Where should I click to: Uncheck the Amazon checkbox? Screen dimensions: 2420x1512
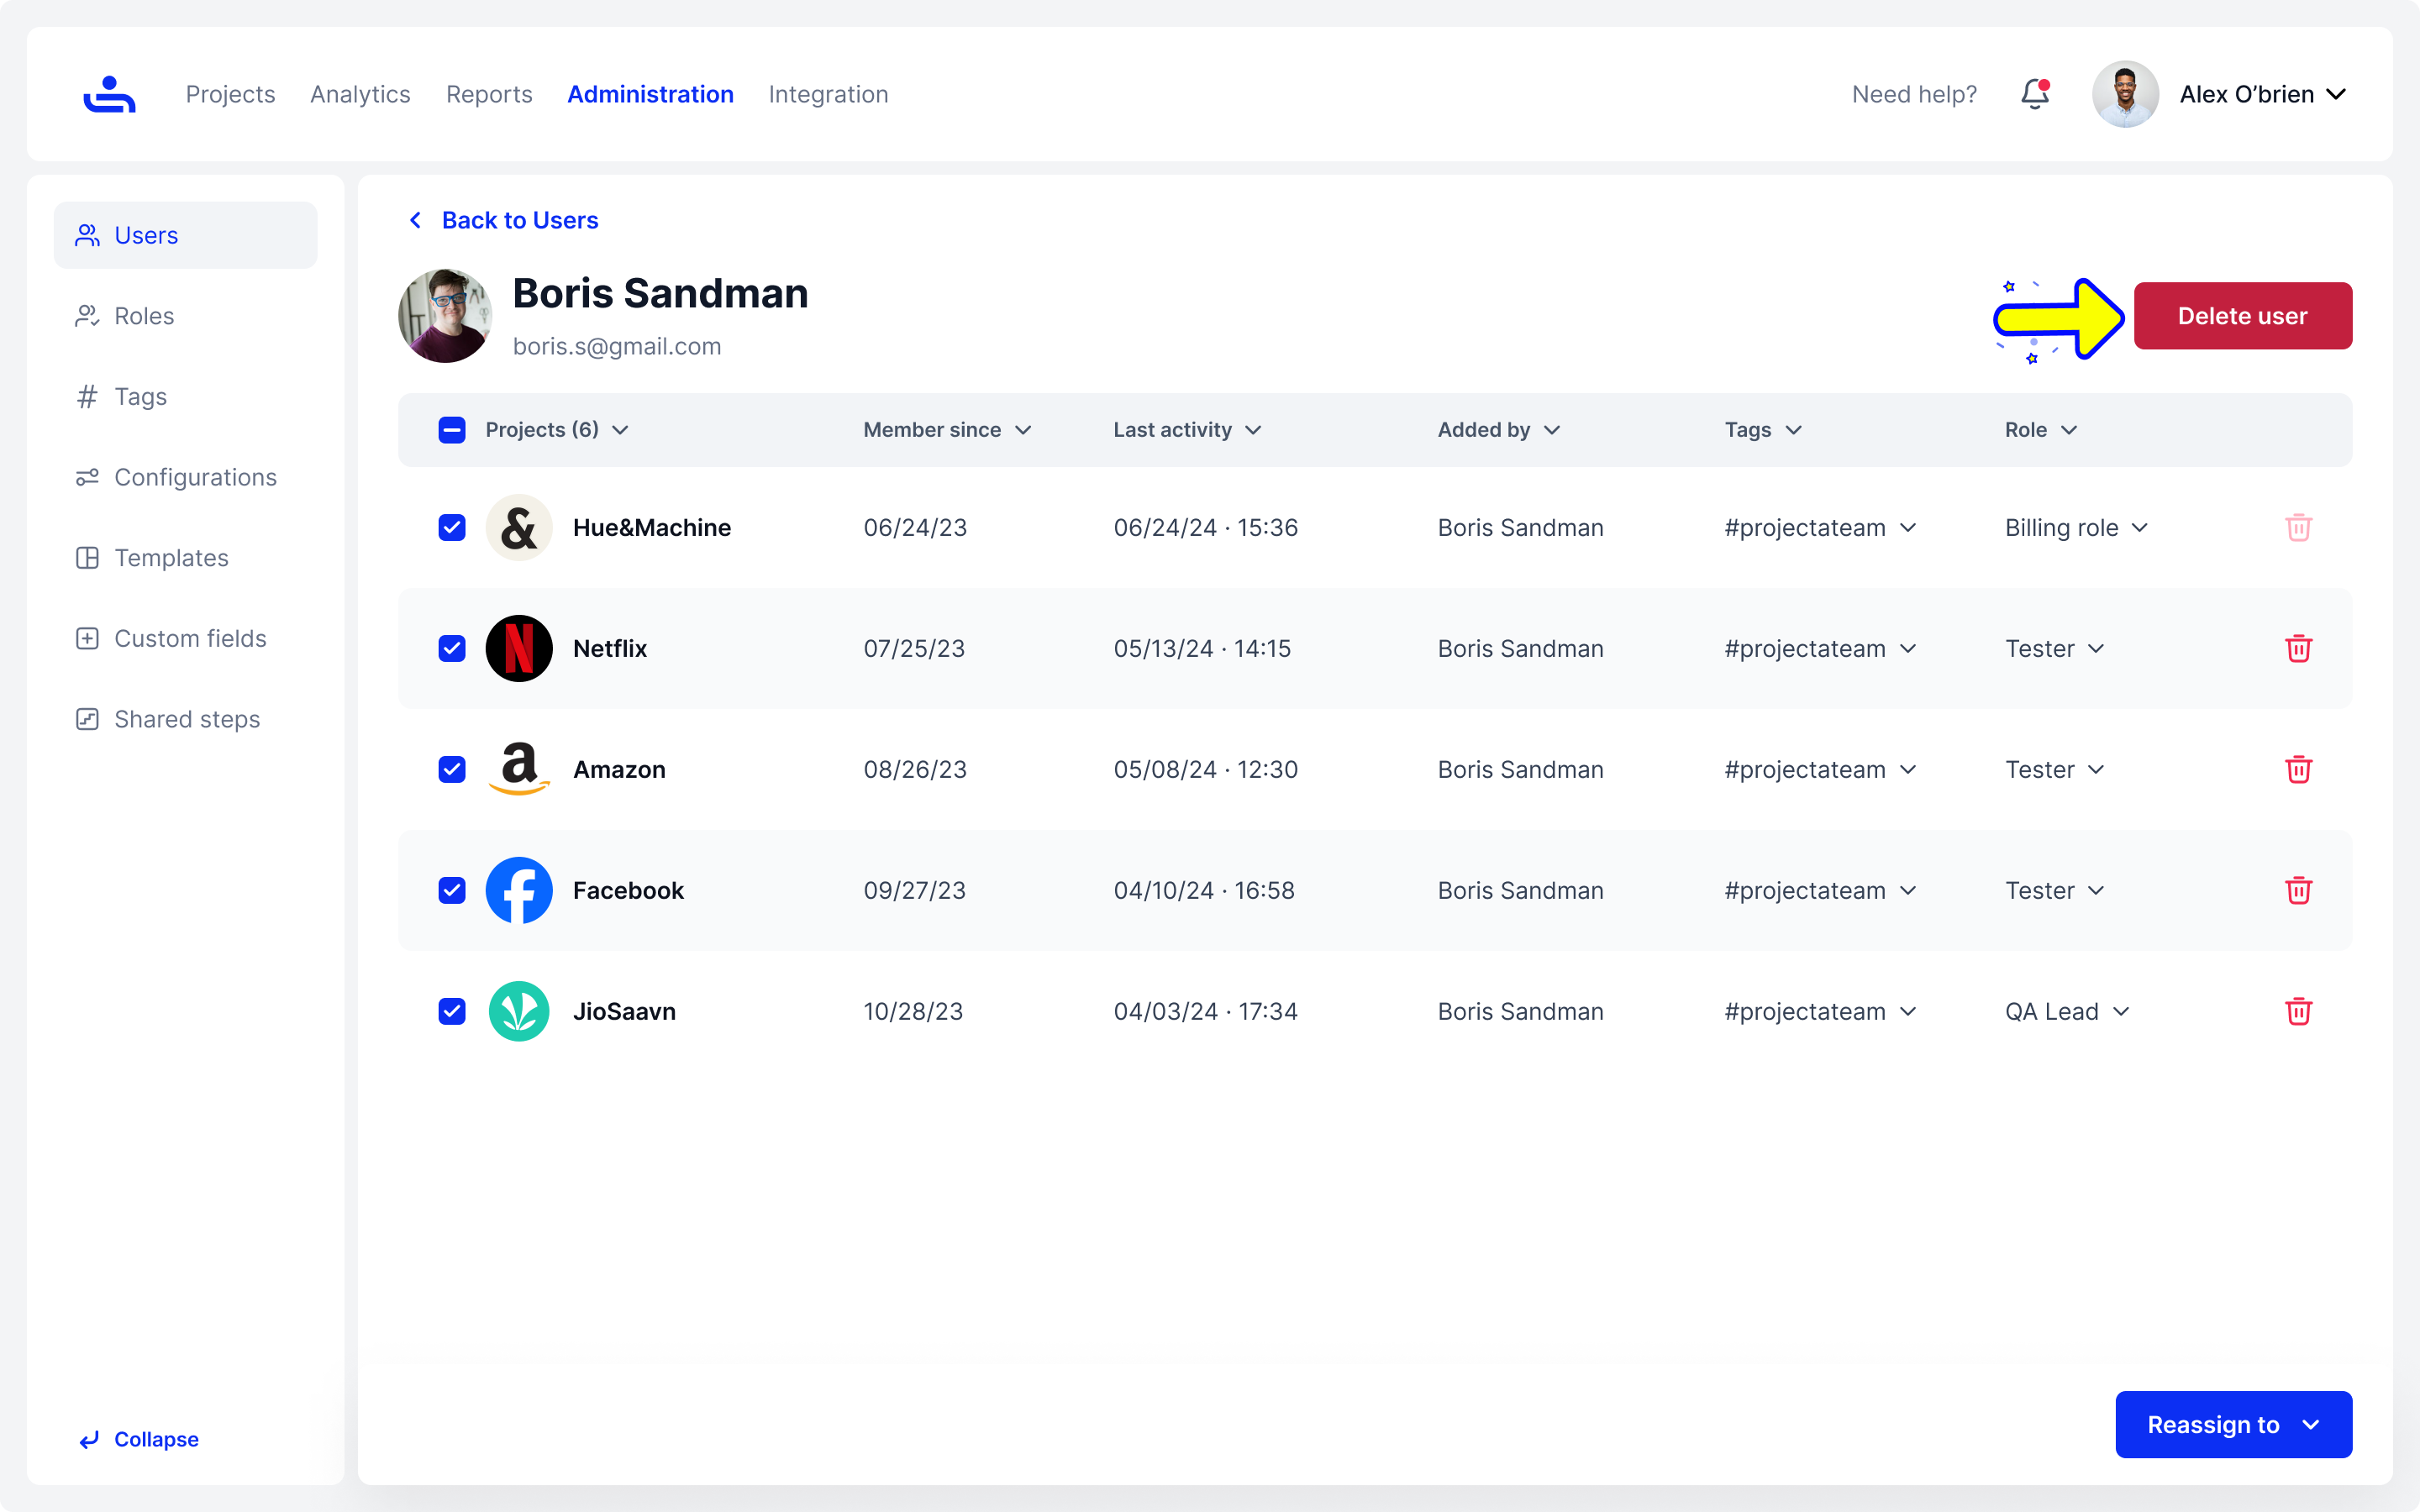(452, 769)
